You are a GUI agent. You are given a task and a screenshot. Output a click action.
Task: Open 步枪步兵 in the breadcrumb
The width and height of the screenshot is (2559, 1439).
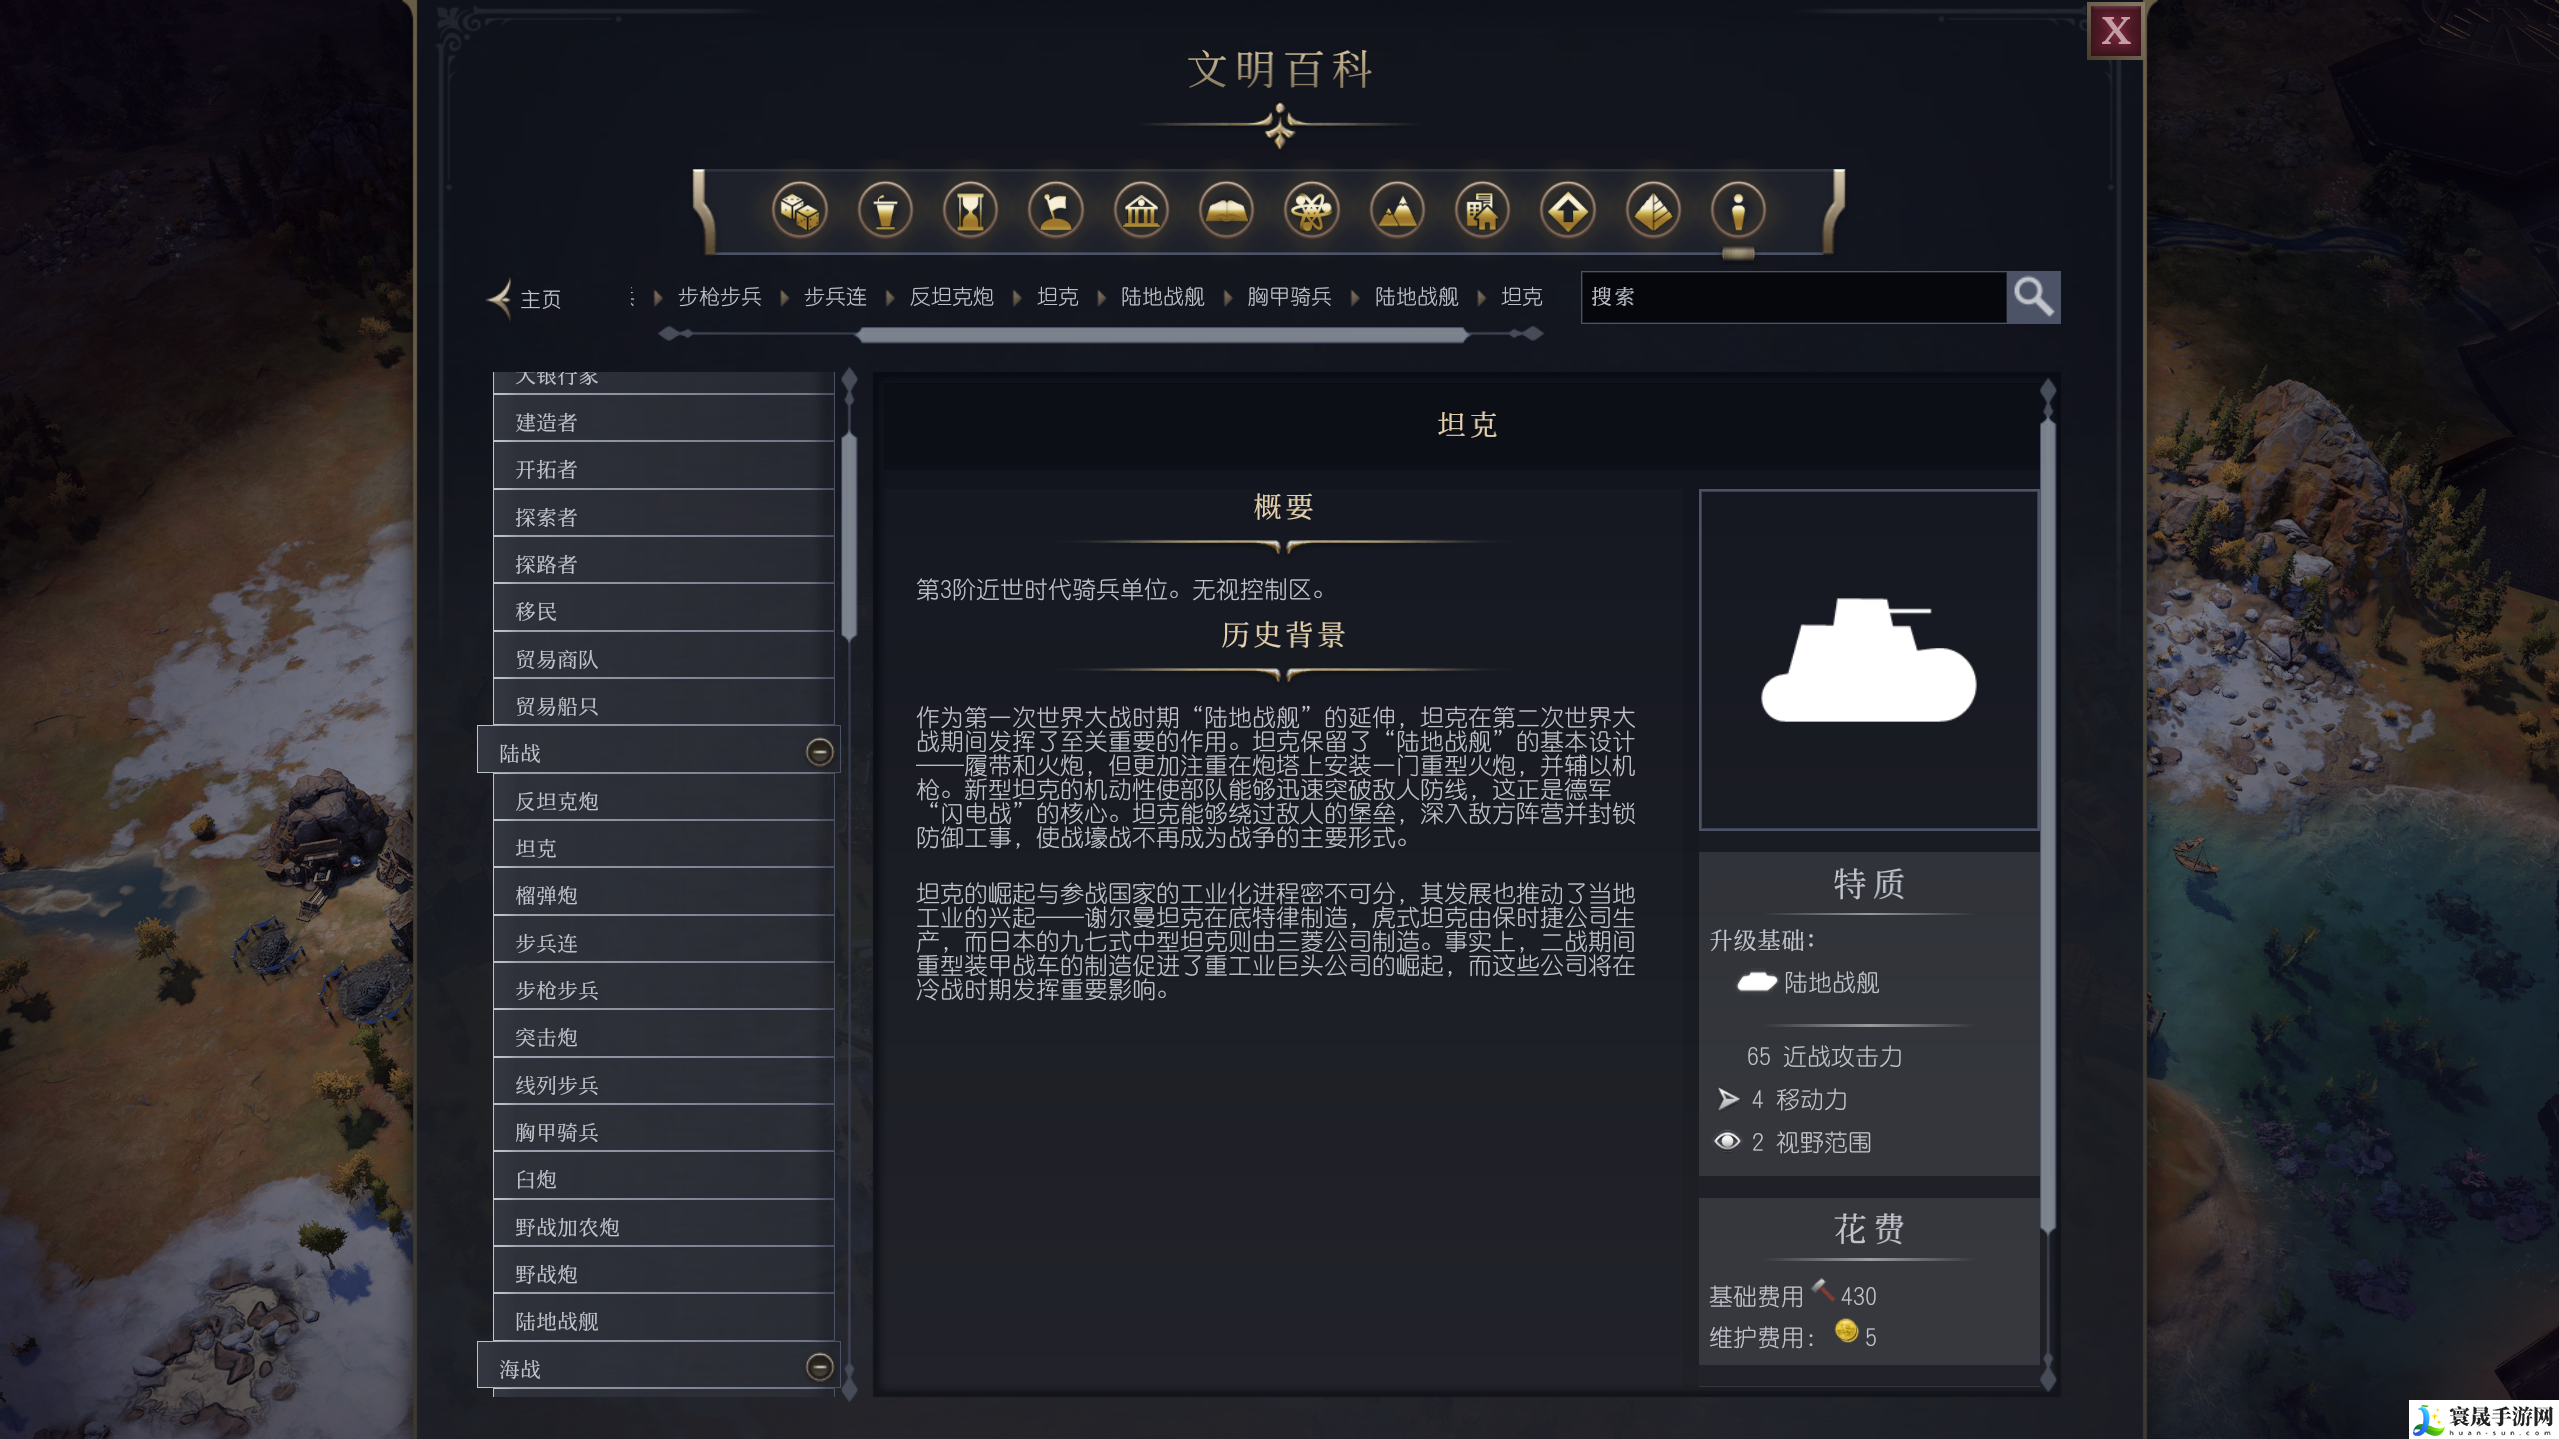click(x=720, y=297)
